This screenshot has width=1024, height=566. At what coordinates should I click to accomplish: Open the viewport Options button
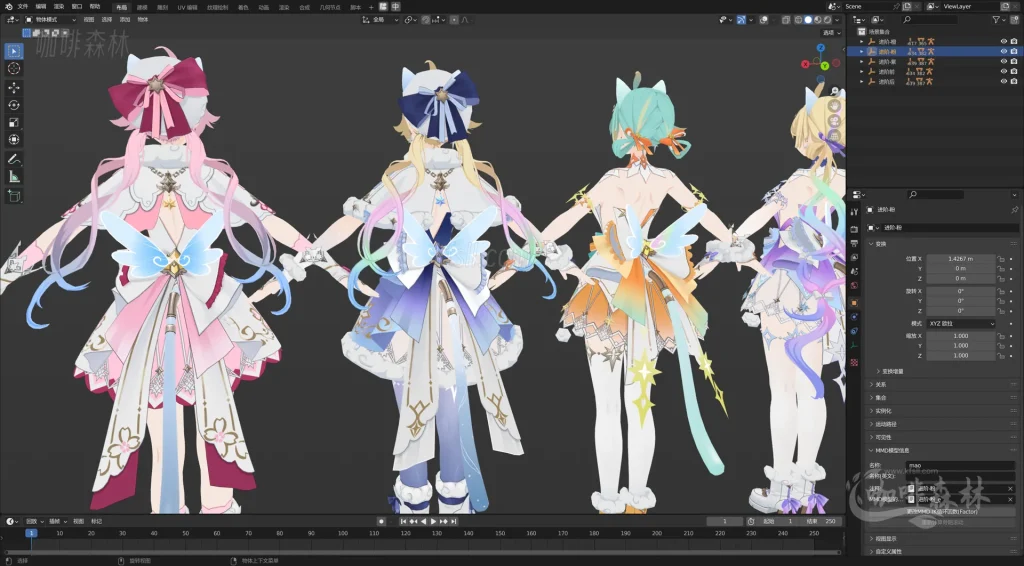coord(831,33)
